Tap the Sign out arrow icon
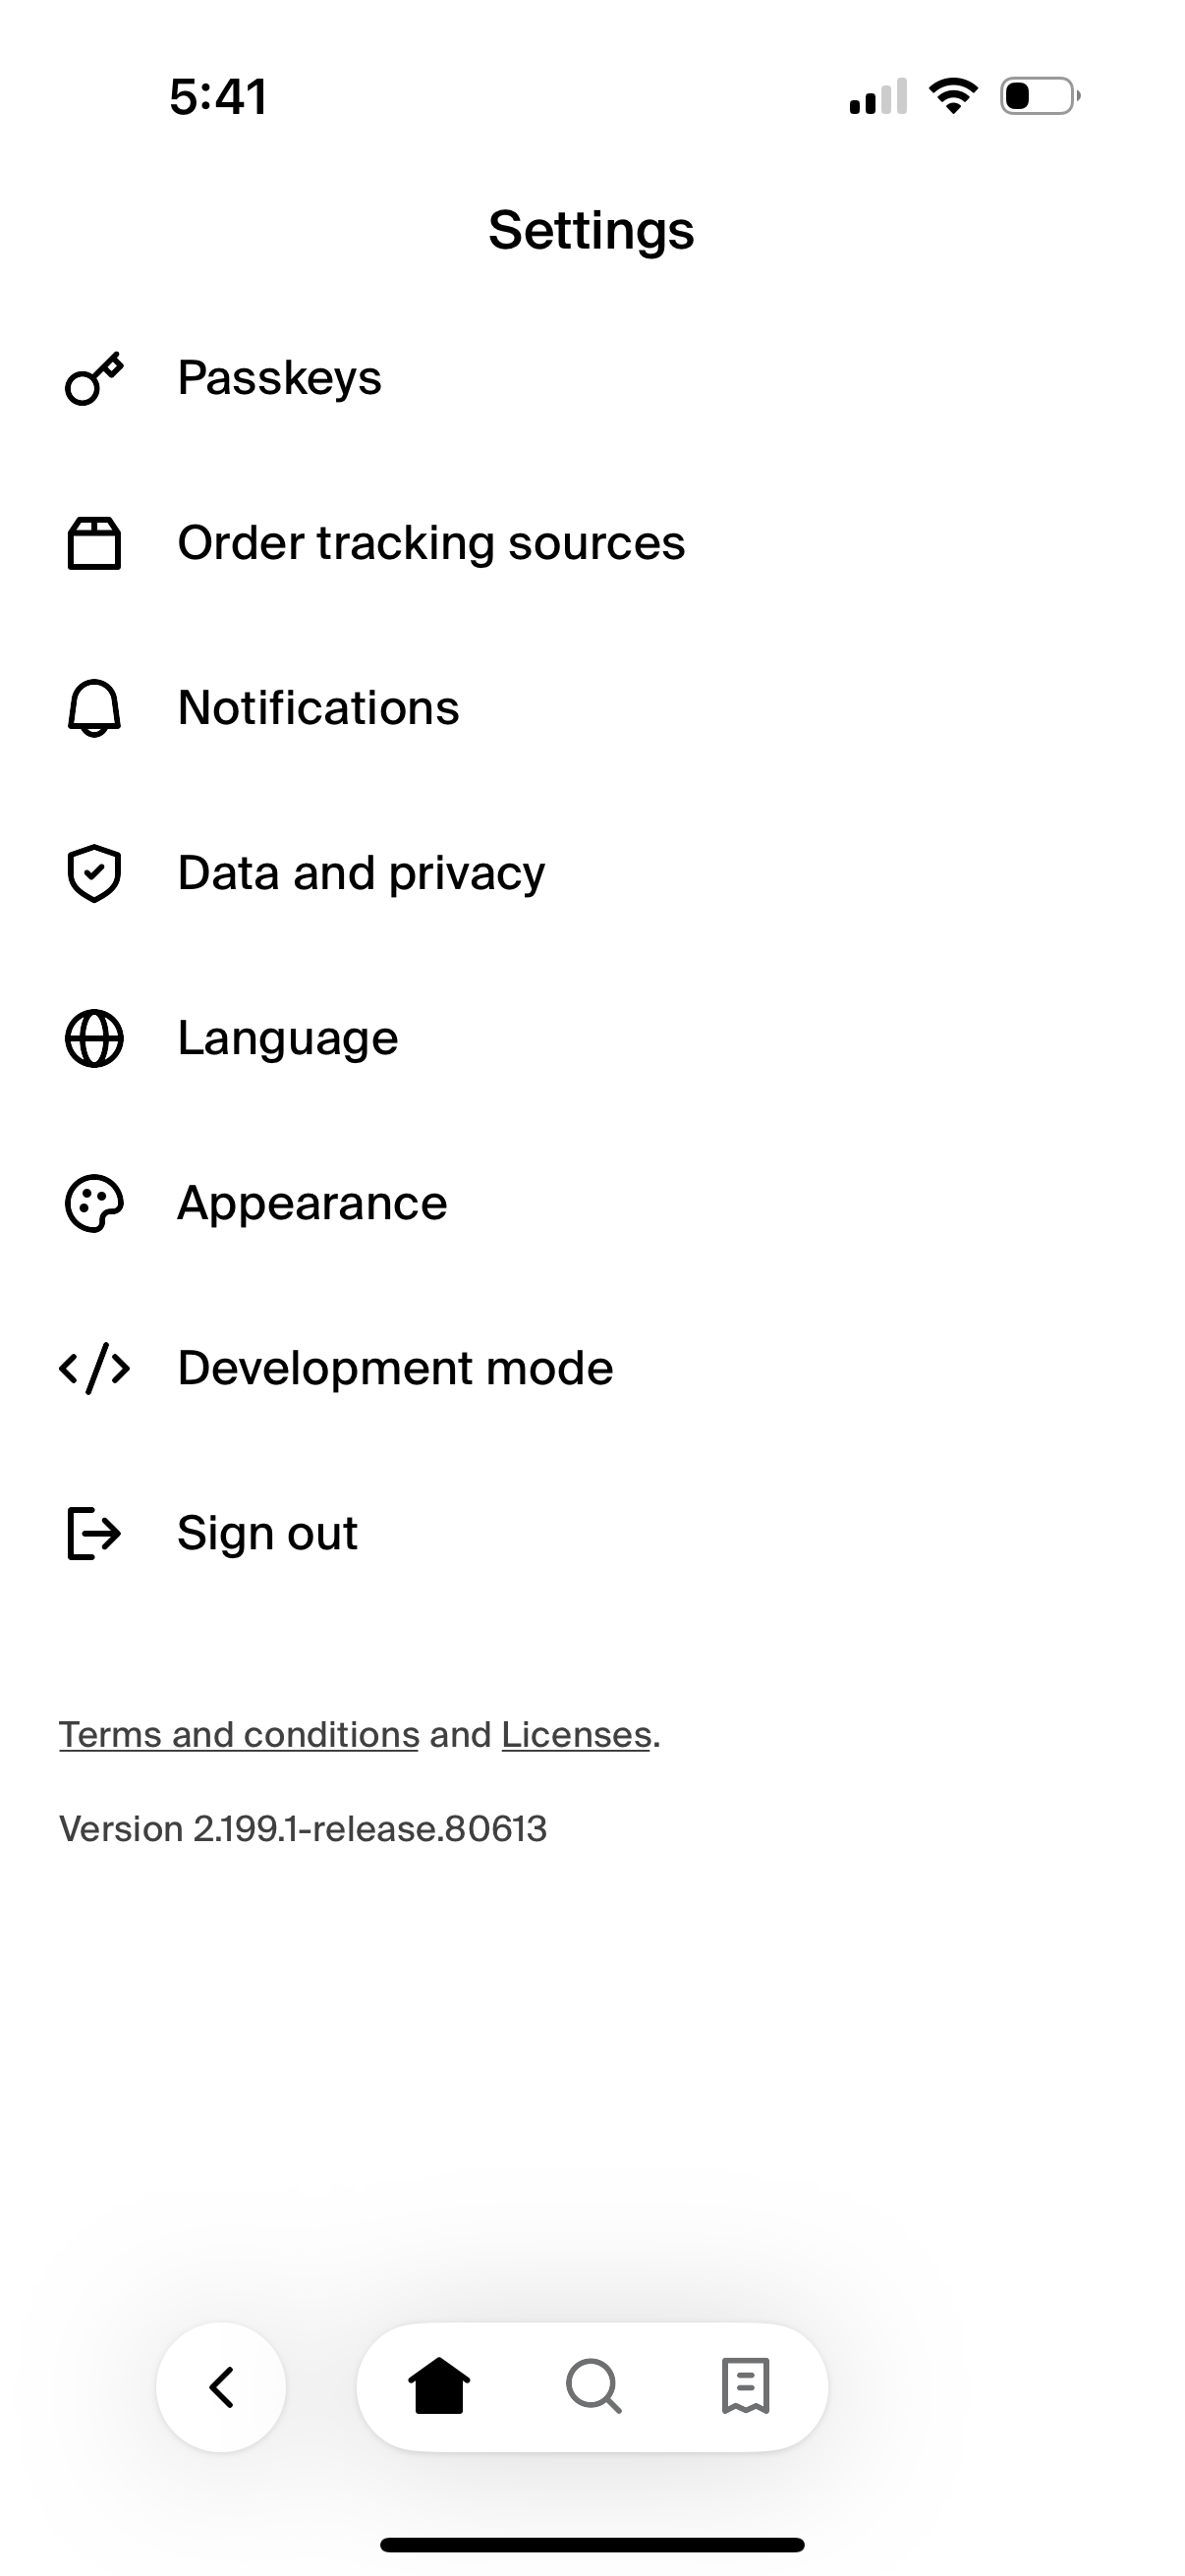The image size is (1185, 2576). pos(94,1534)
